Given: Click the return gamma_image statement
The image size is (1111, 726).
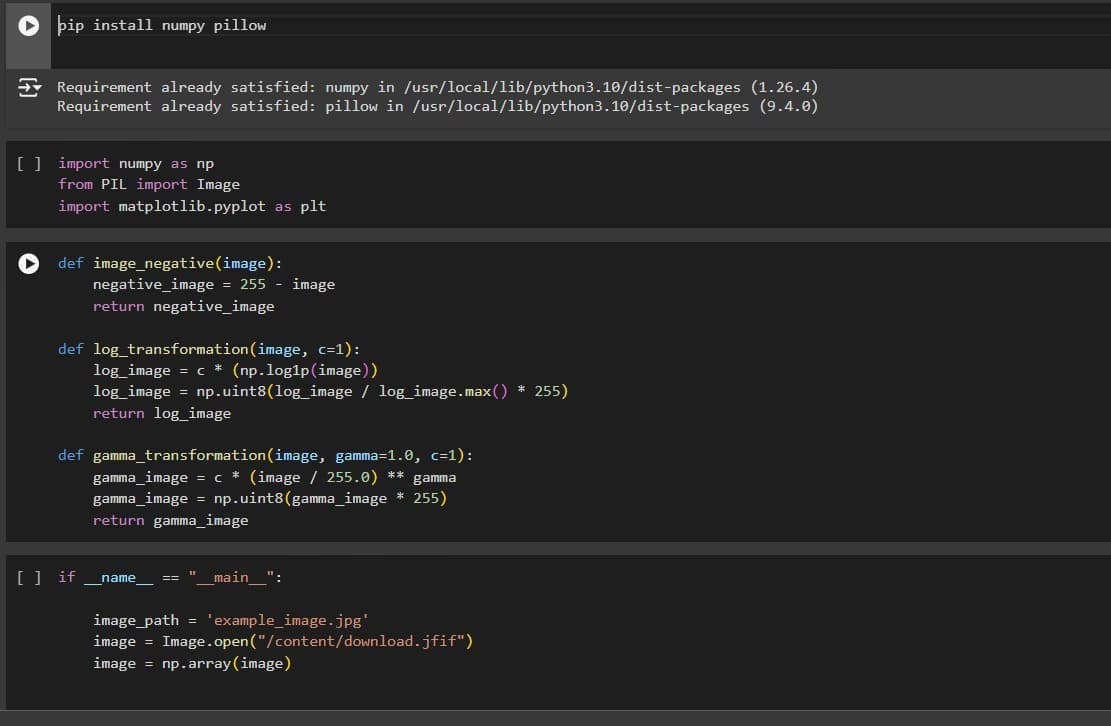Looking at the screenshot, I should [x=170, y=519].
